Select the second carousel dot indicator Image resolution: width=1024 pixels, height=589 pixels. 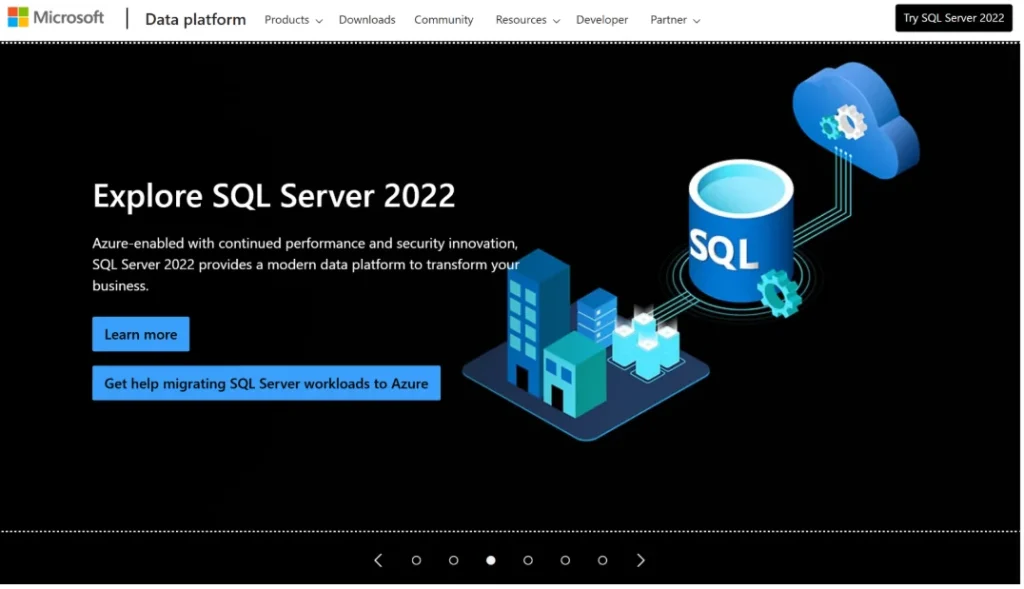coord(453,560)
